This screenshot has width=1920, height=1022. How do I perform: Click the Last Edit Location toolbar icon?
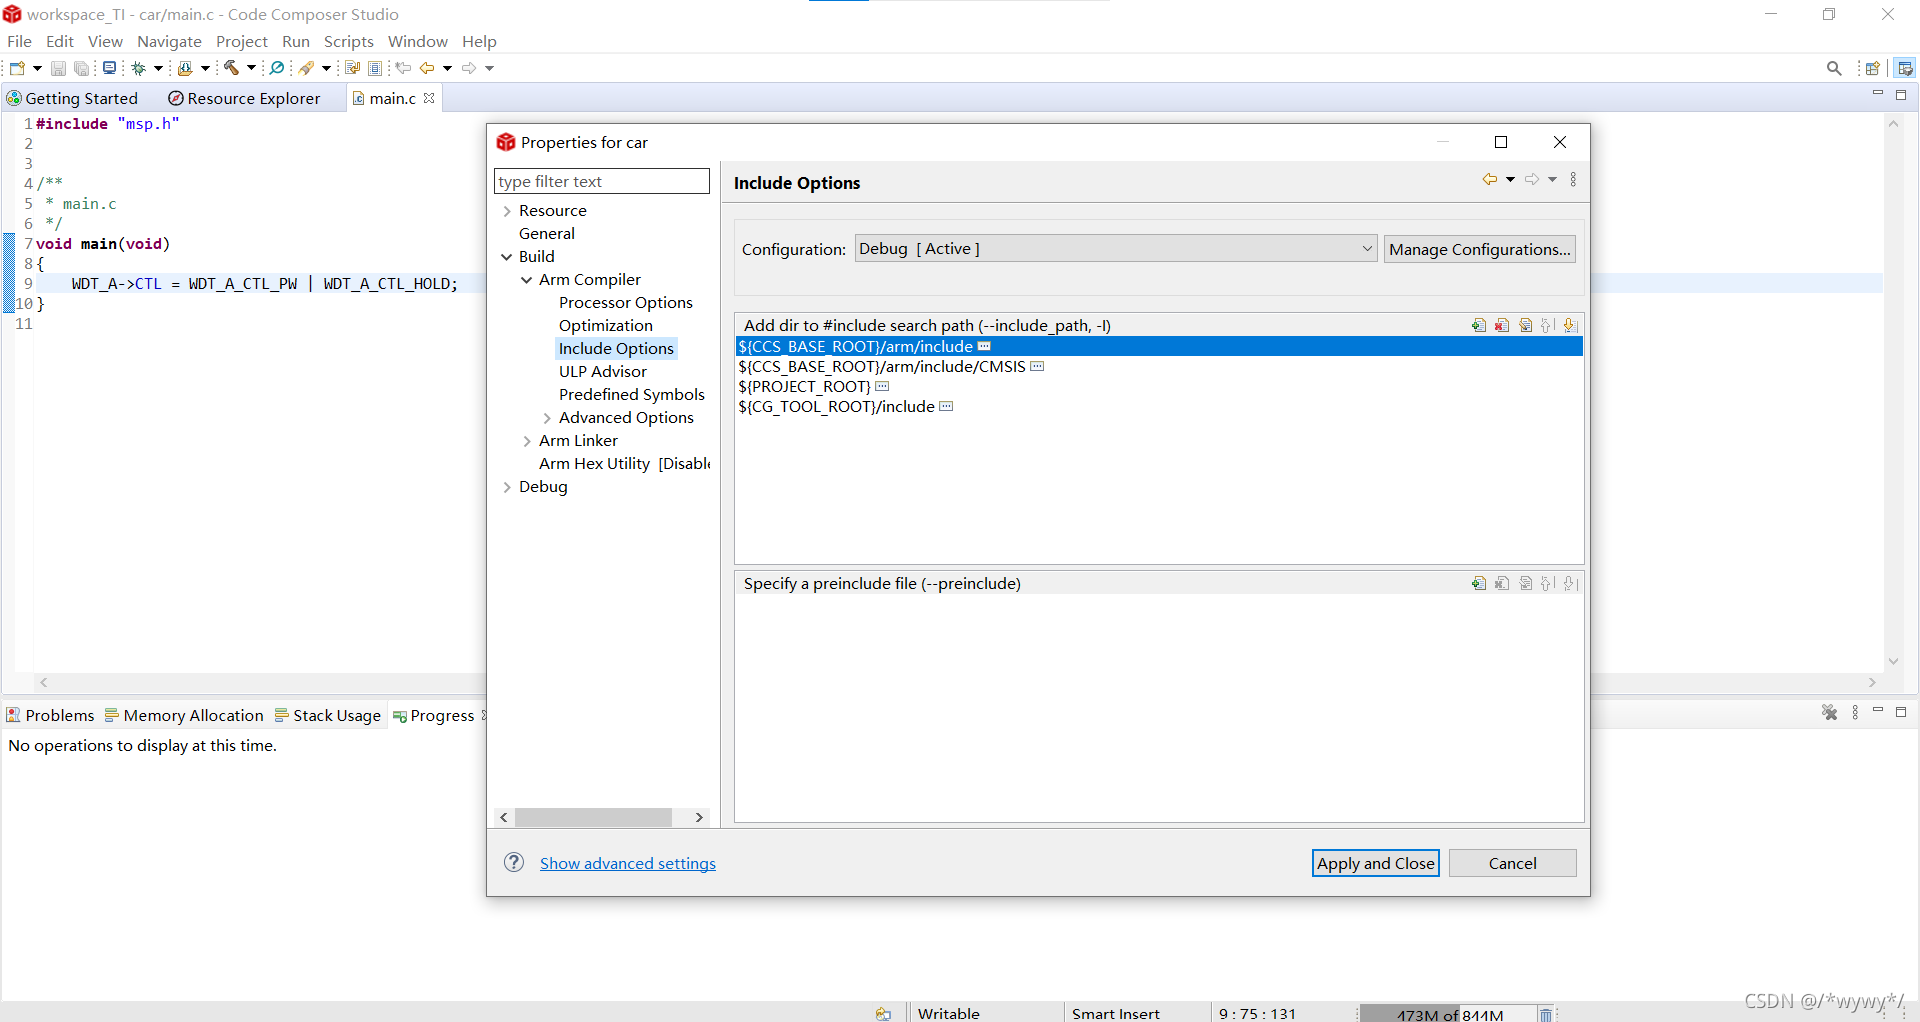403,68
